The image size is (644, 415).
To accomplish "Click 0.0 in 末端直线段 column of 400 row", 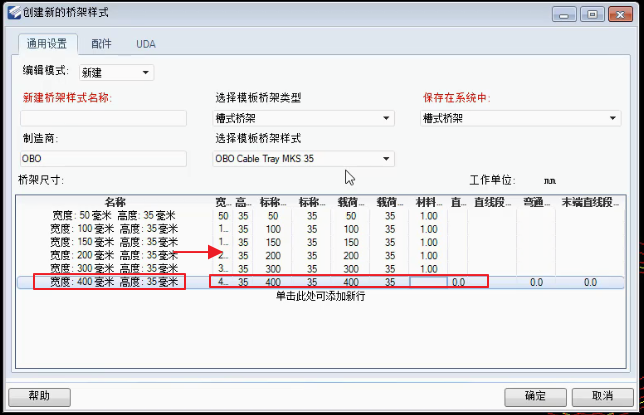I will pos(590,282).
